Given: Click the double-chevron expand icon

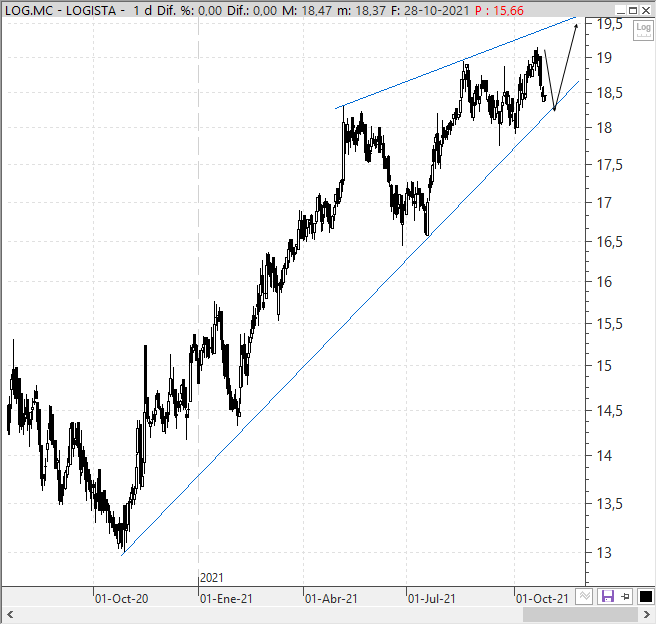Looking at the screenshot, I should [x=584, y=596].
